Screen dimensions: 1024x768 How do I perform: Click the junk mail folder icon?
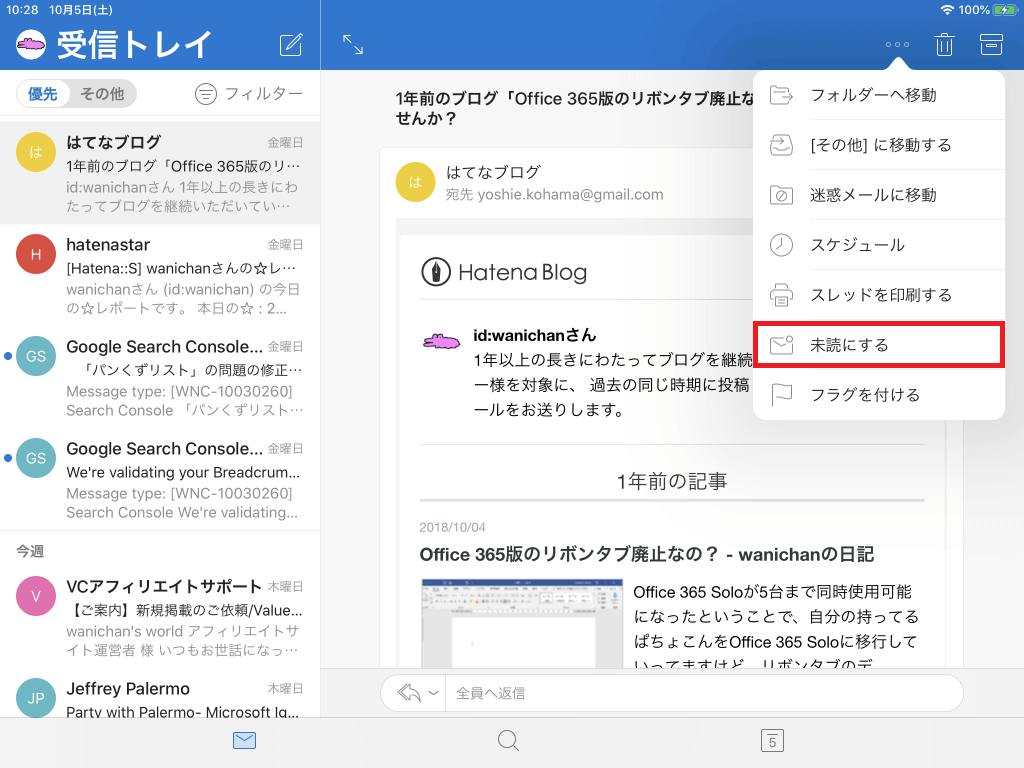tap(781, 195)
